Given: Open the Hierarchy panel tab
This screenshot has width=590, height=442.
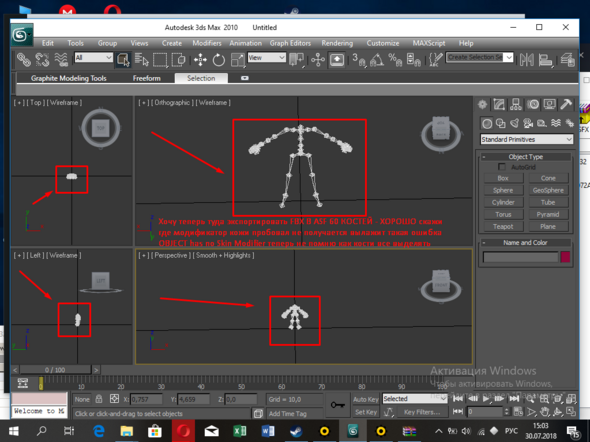Looking at the screenshot, I should (x=516, y=104).
